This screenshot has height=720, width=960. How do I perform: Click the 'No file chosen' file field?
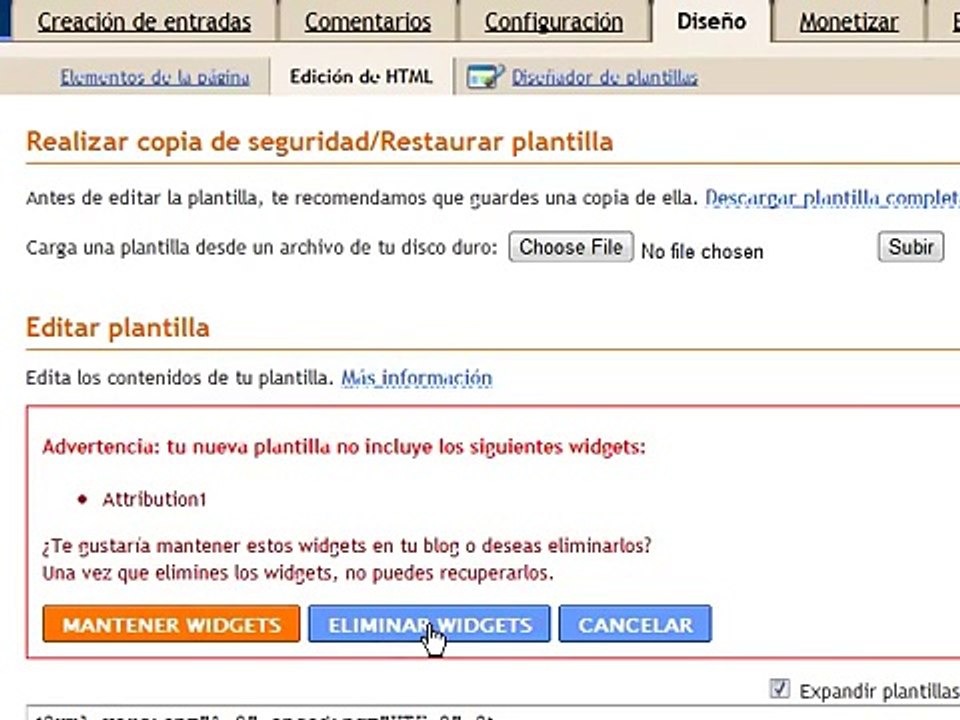pos(701,251)
